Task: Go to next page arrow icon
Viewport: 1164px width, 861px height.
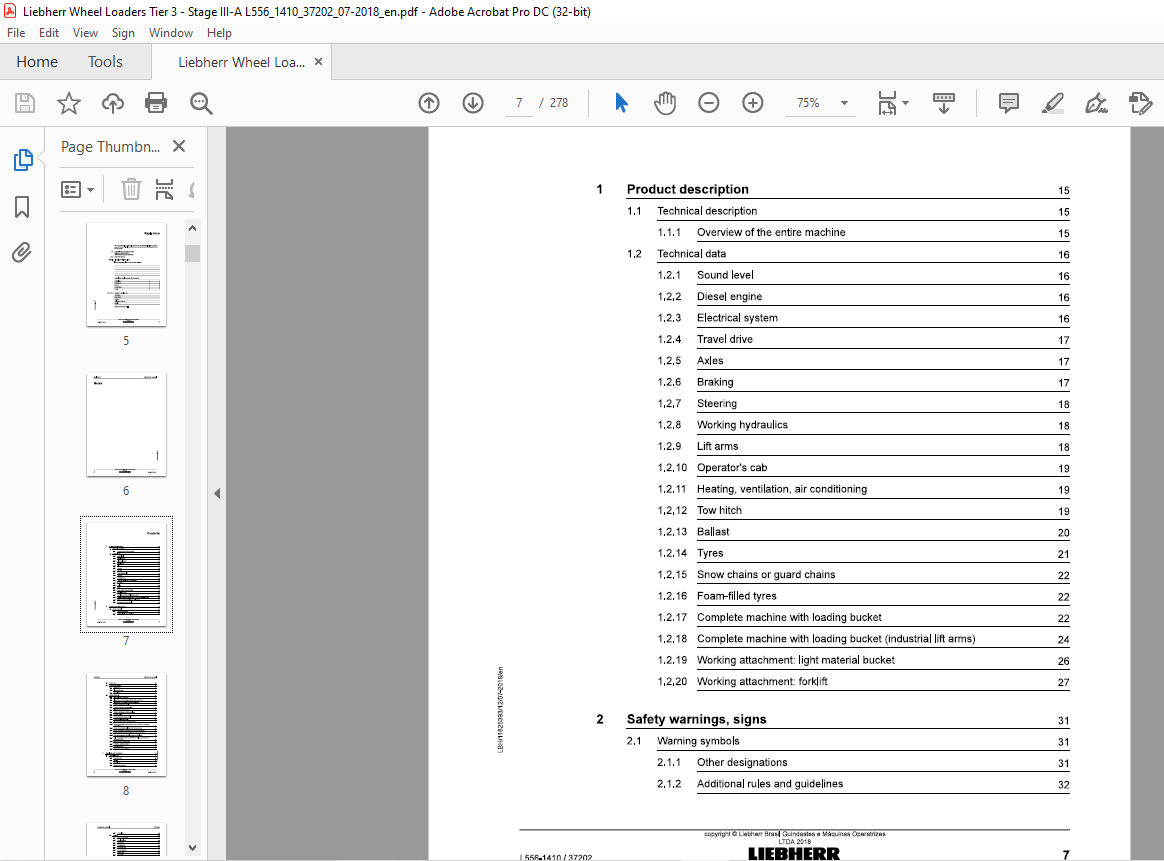Action: 473,103
